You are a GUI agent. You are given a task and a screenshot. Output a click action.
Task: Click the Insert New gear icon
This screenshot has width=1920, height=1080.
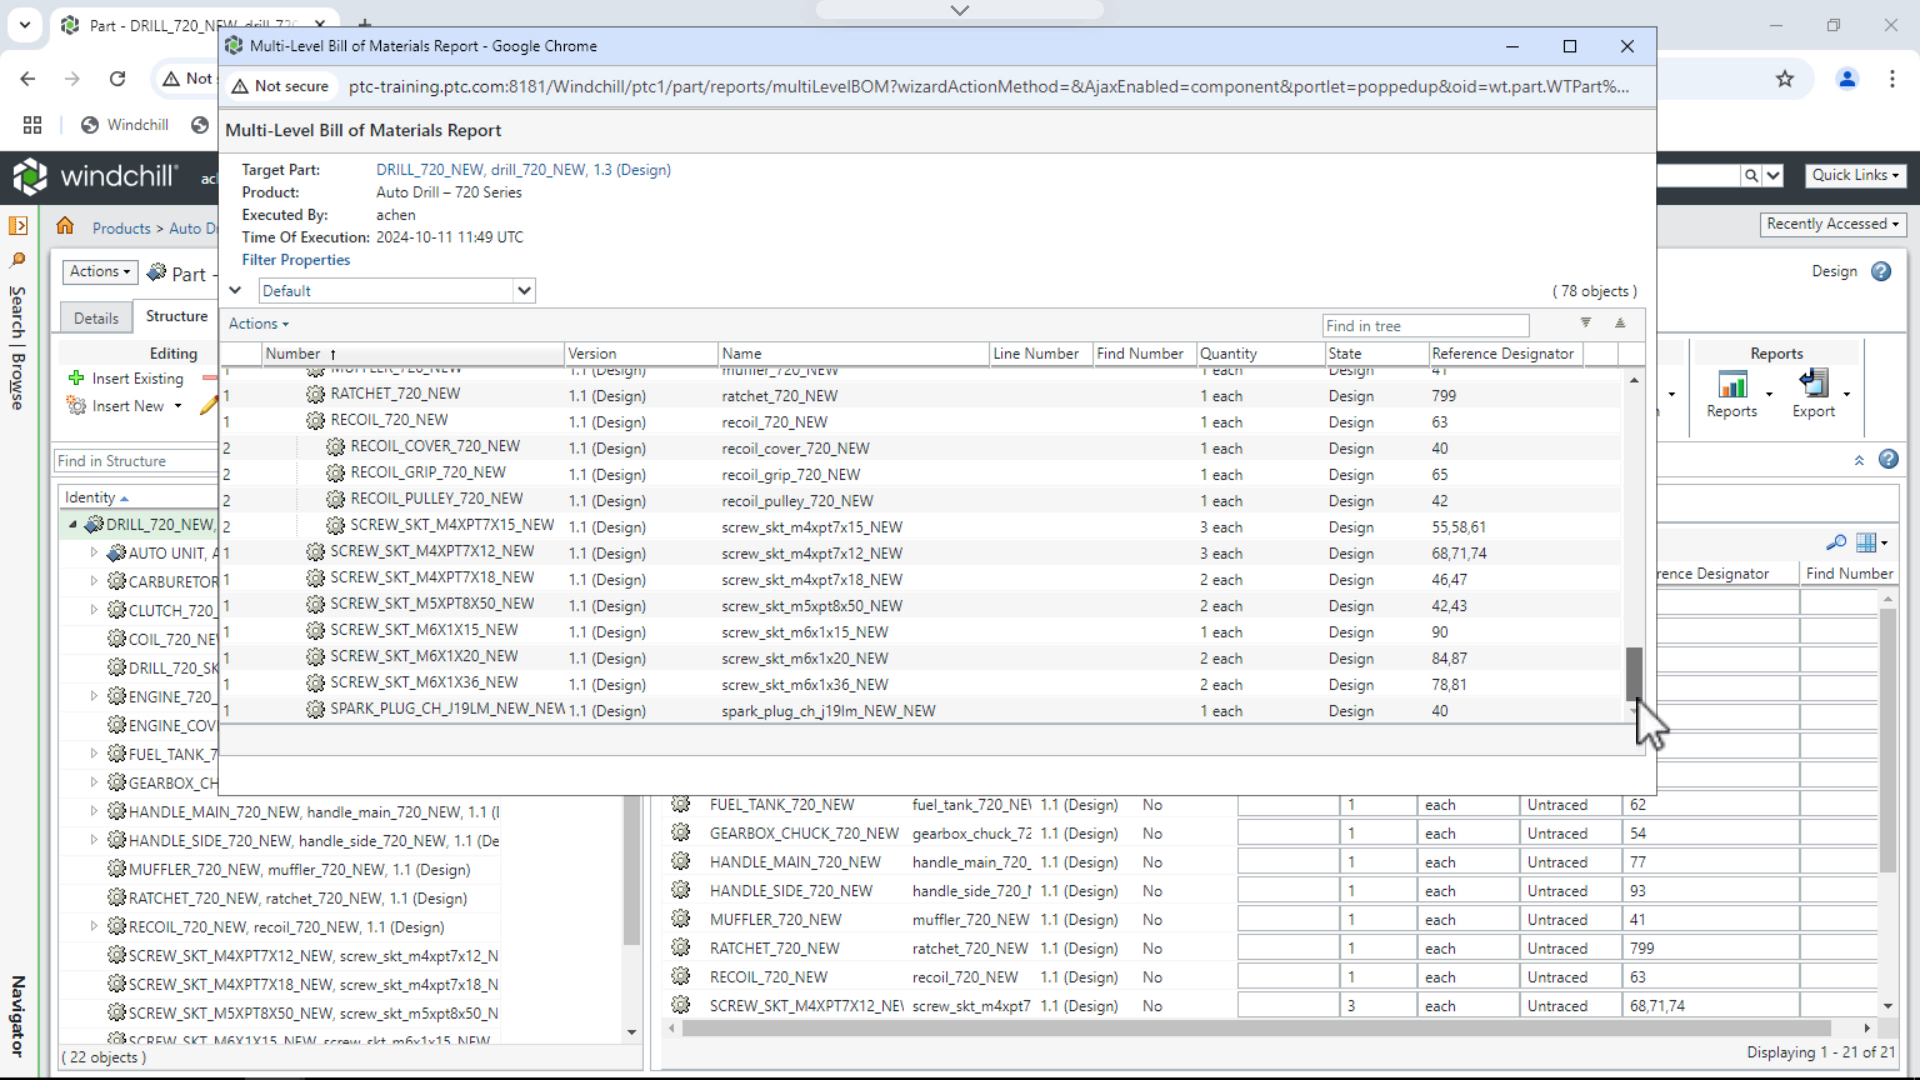75,405
